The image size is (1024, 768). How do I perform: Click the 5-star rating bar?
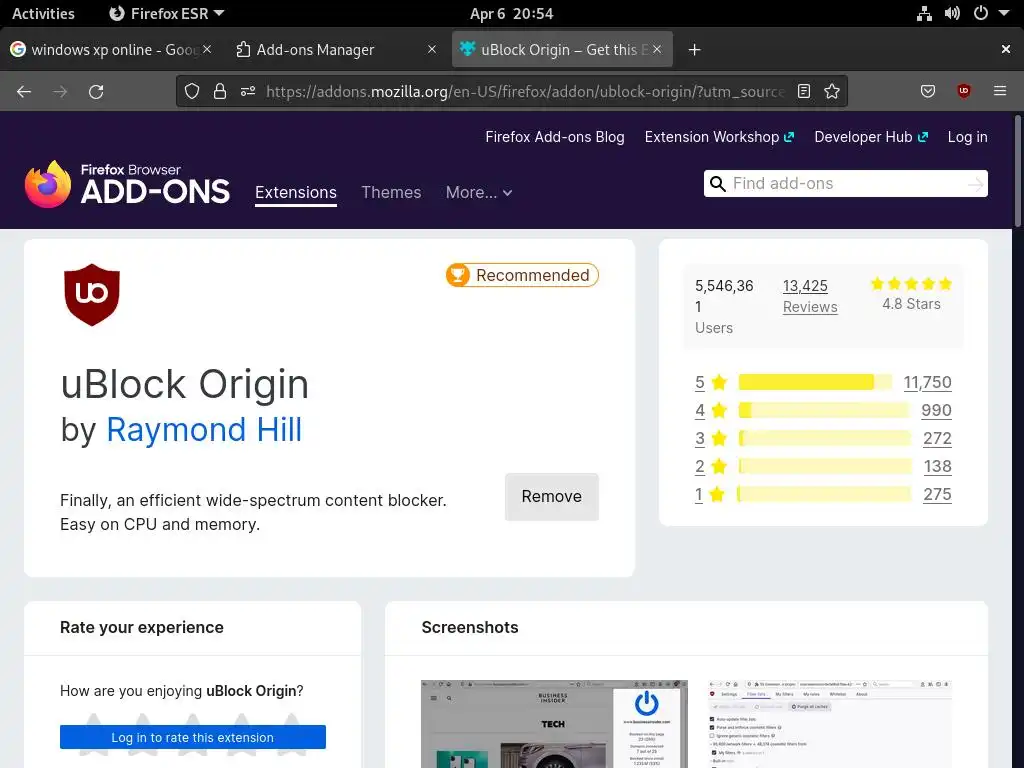814,382
